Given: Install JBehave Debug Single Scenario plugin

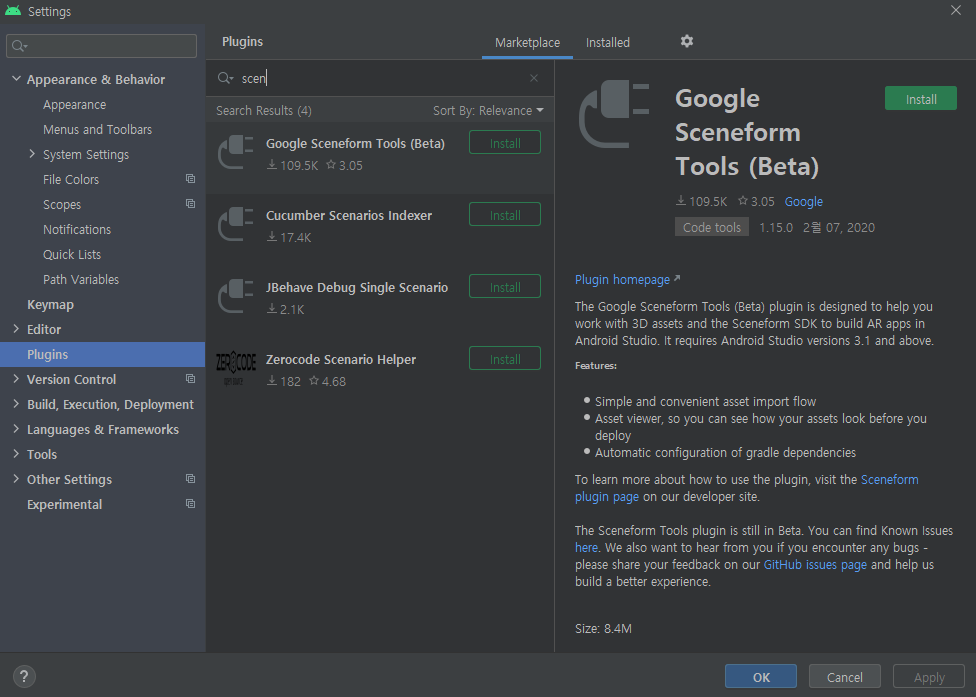Looking at the screenshot, I should click(505, 287).
